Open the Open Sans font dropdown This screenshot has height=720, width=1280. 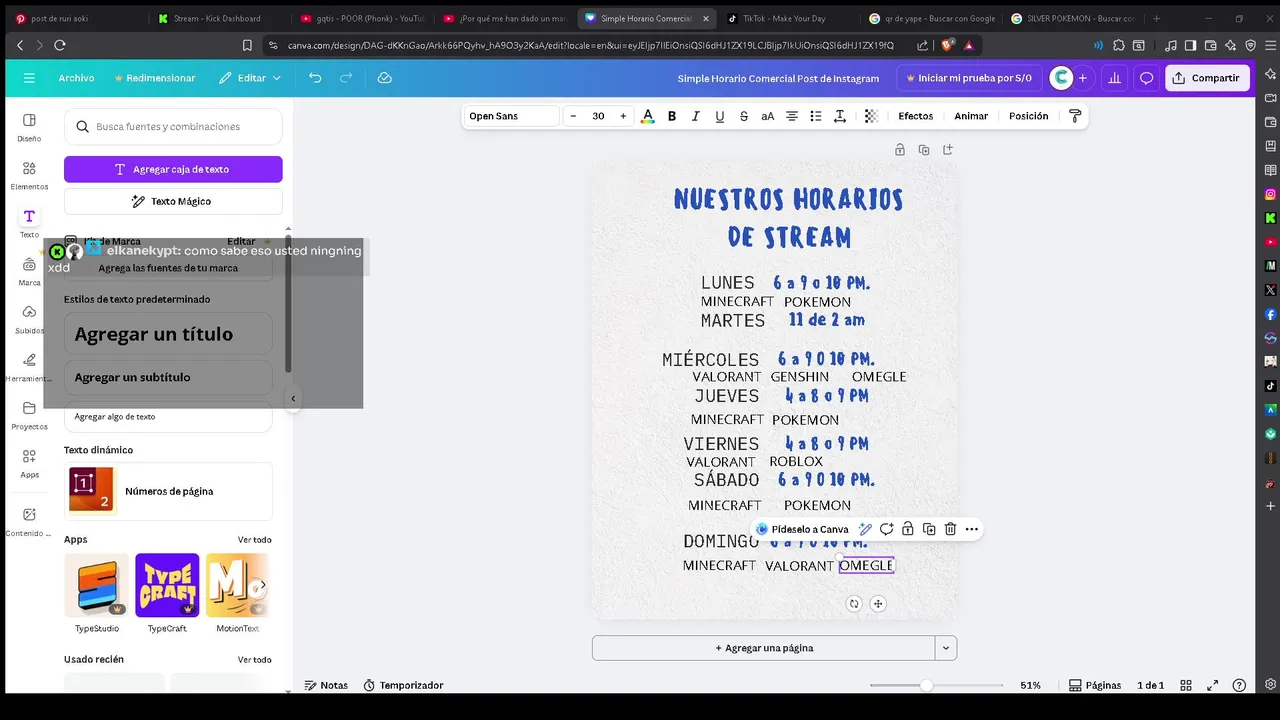[x=512, y=116]
